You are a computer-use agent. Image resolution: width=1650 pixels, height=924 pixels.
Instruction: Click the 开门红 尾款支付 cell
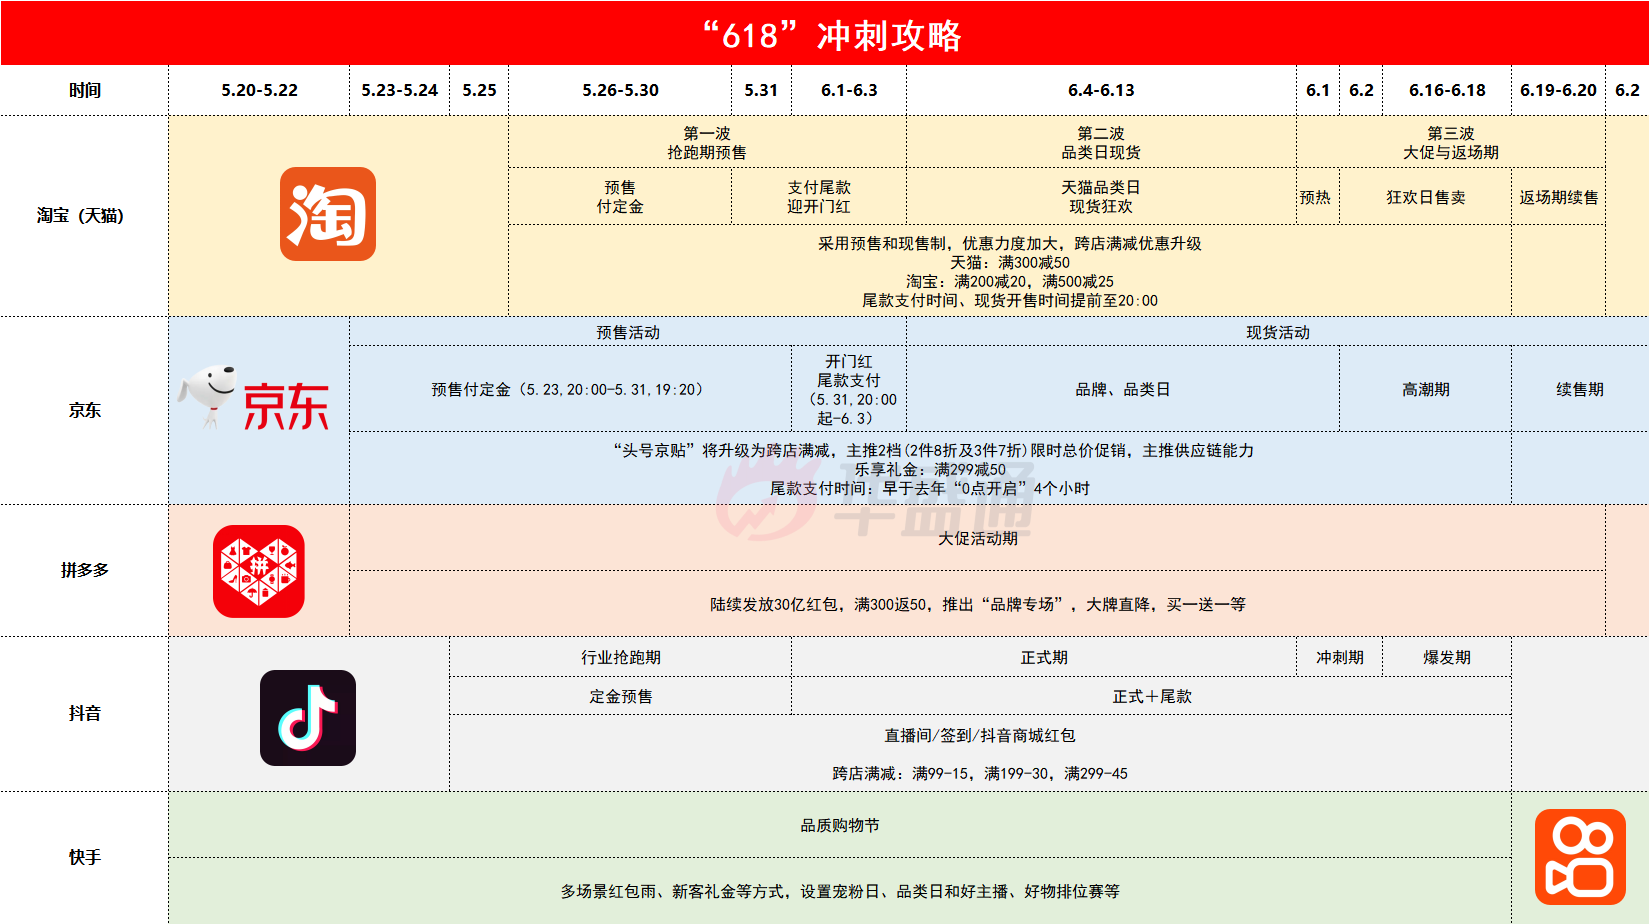click(x=849, y=389)
